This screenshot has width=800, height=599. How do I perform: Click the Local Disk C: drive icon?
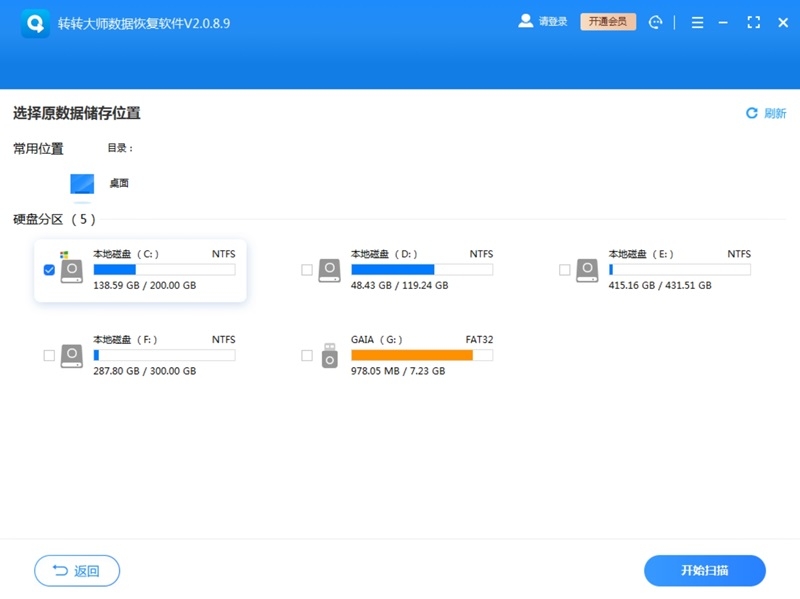pos(70,269)
